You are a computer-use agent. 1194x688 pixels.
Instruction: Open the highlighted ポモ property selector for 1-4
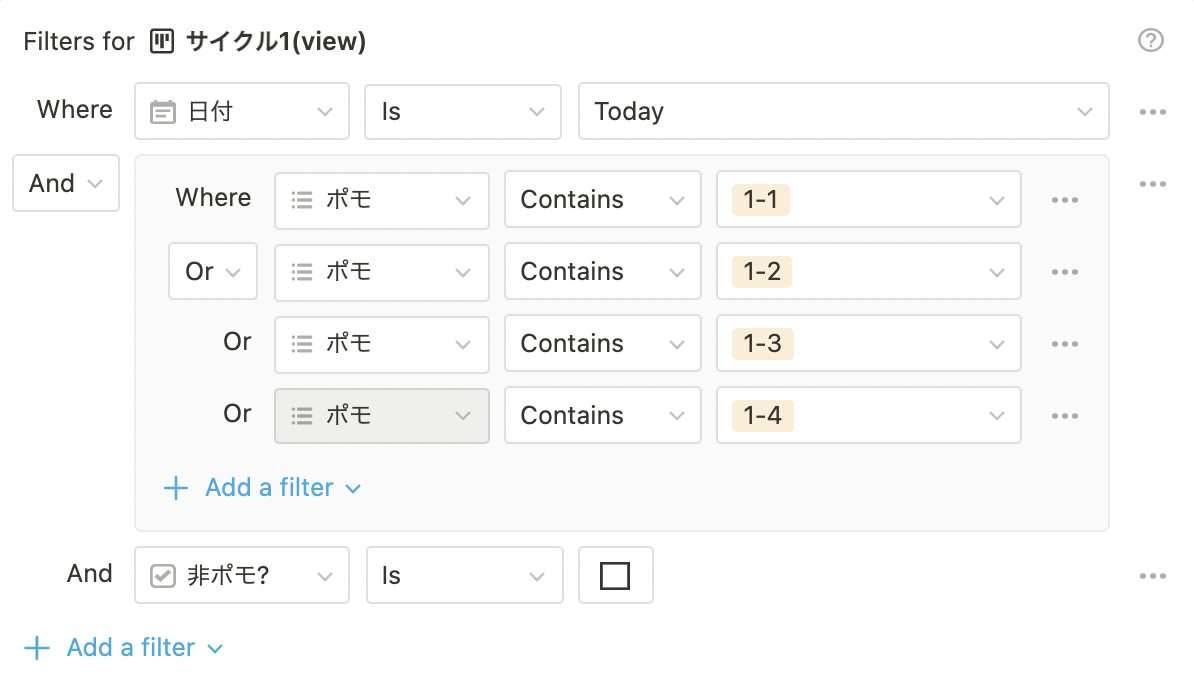382,416
